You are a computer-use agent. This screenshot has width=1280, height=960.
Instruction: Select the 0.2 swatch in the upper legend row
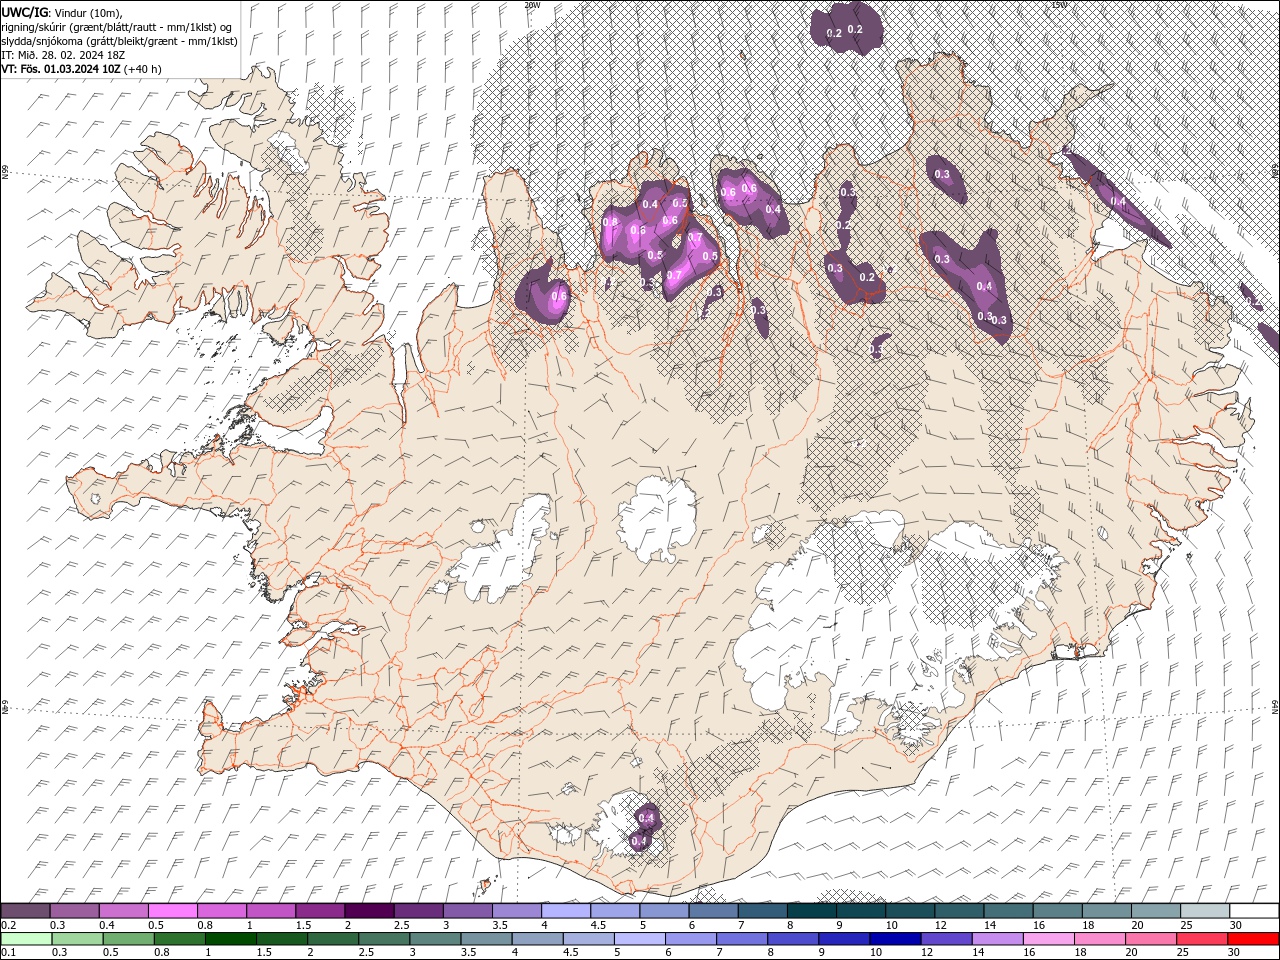click(x=25, y=910)
